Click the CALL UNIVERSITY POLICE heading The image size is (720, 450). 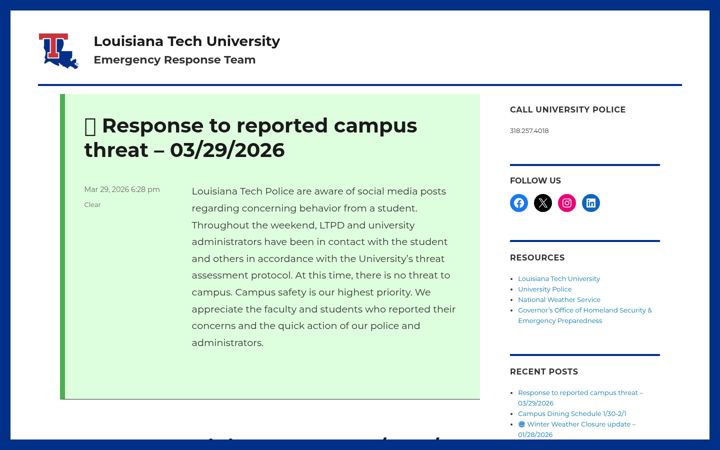[x=568, y=109]
